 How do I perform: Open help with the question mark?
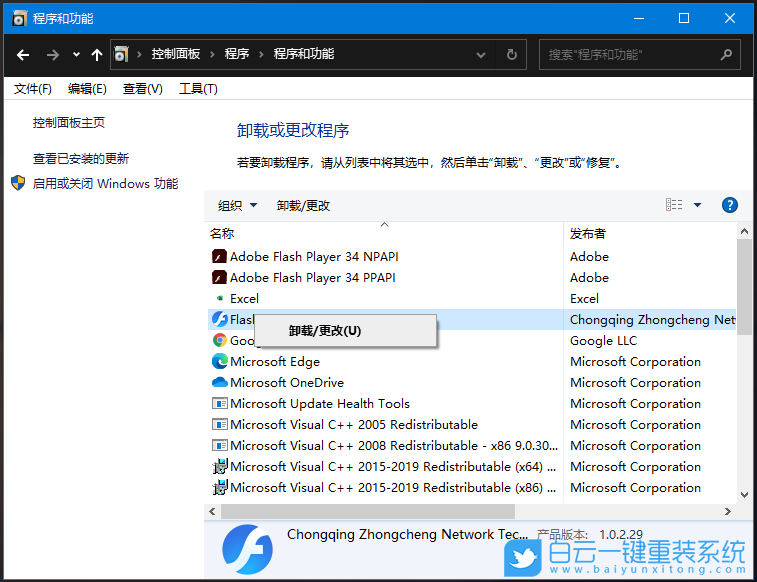tap(729, 205)
